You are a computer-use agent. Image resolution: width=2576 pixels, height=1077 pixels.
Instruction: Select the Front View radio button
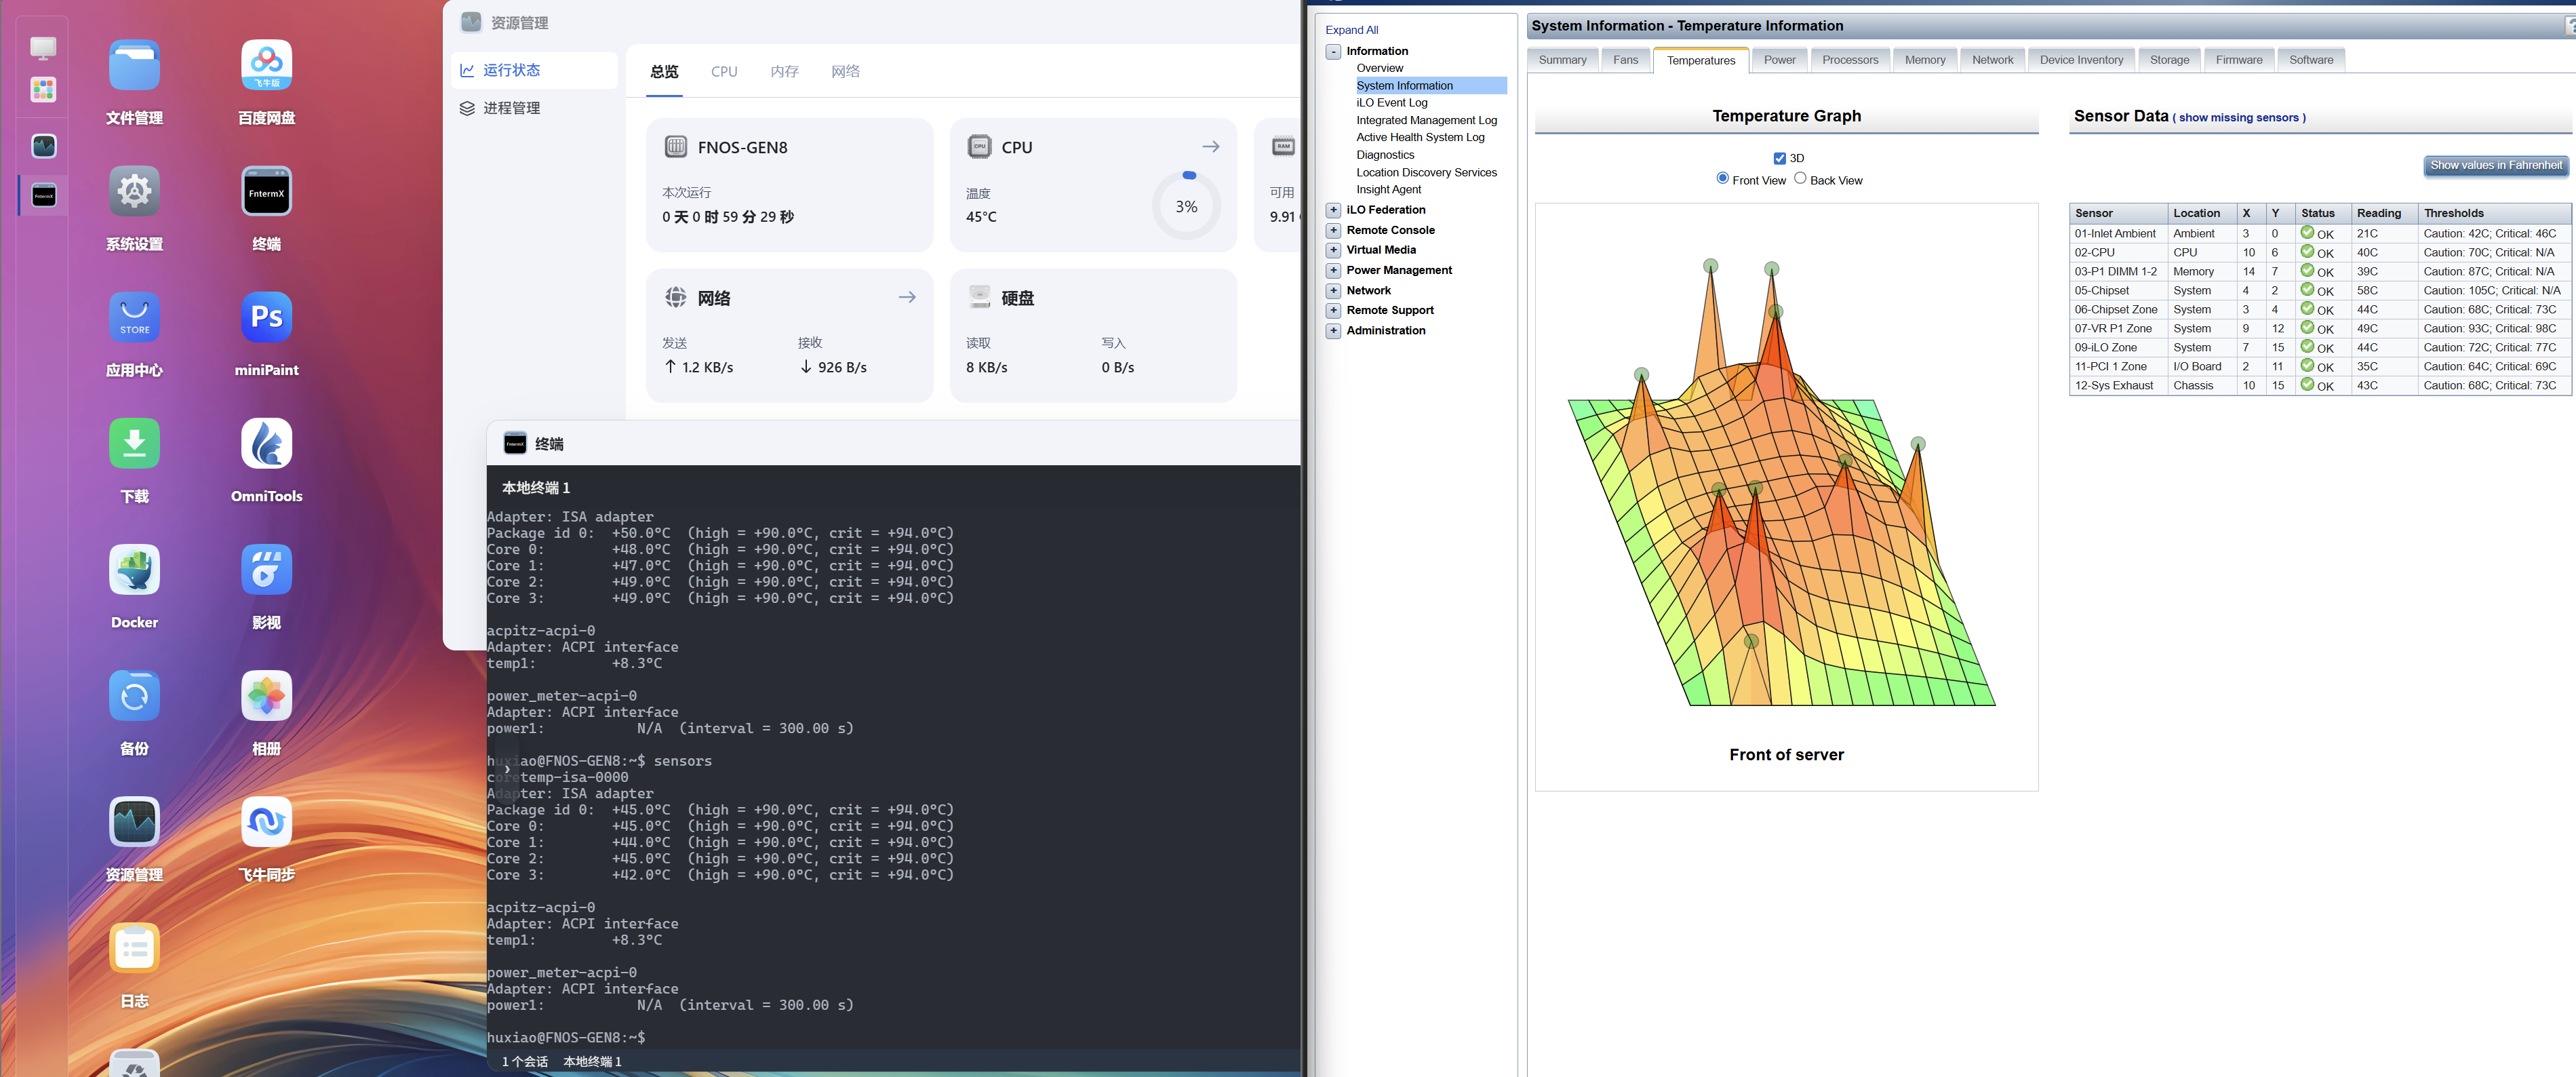tap(1722, 179)
